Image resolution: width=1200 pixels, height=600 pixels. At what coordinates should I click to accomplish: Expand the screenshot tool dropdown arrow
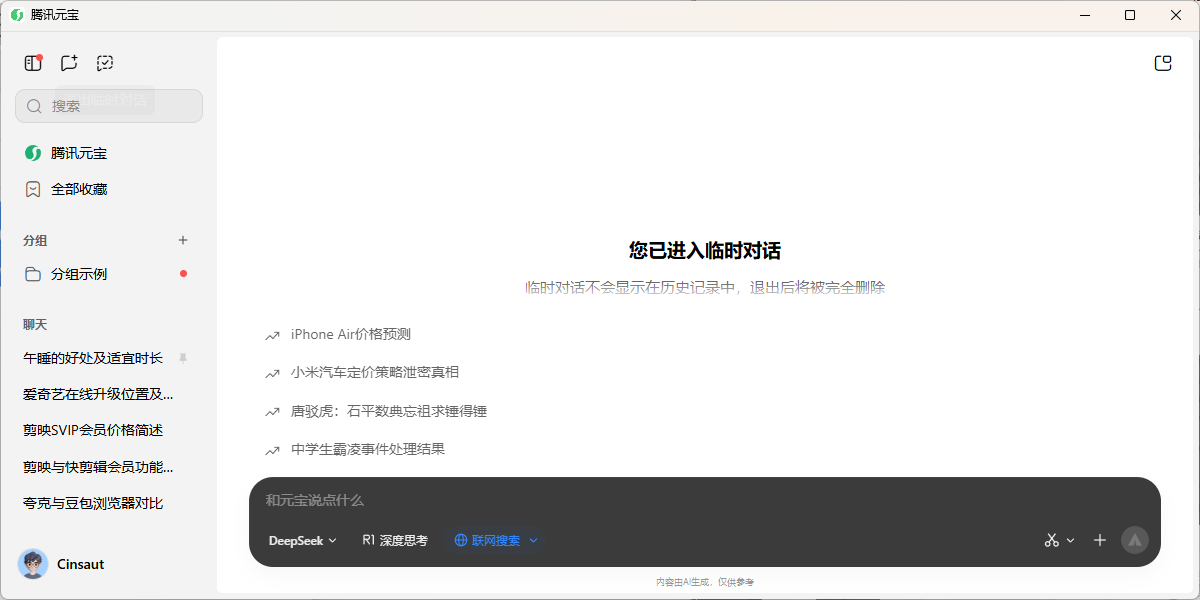pos(1070,540)
